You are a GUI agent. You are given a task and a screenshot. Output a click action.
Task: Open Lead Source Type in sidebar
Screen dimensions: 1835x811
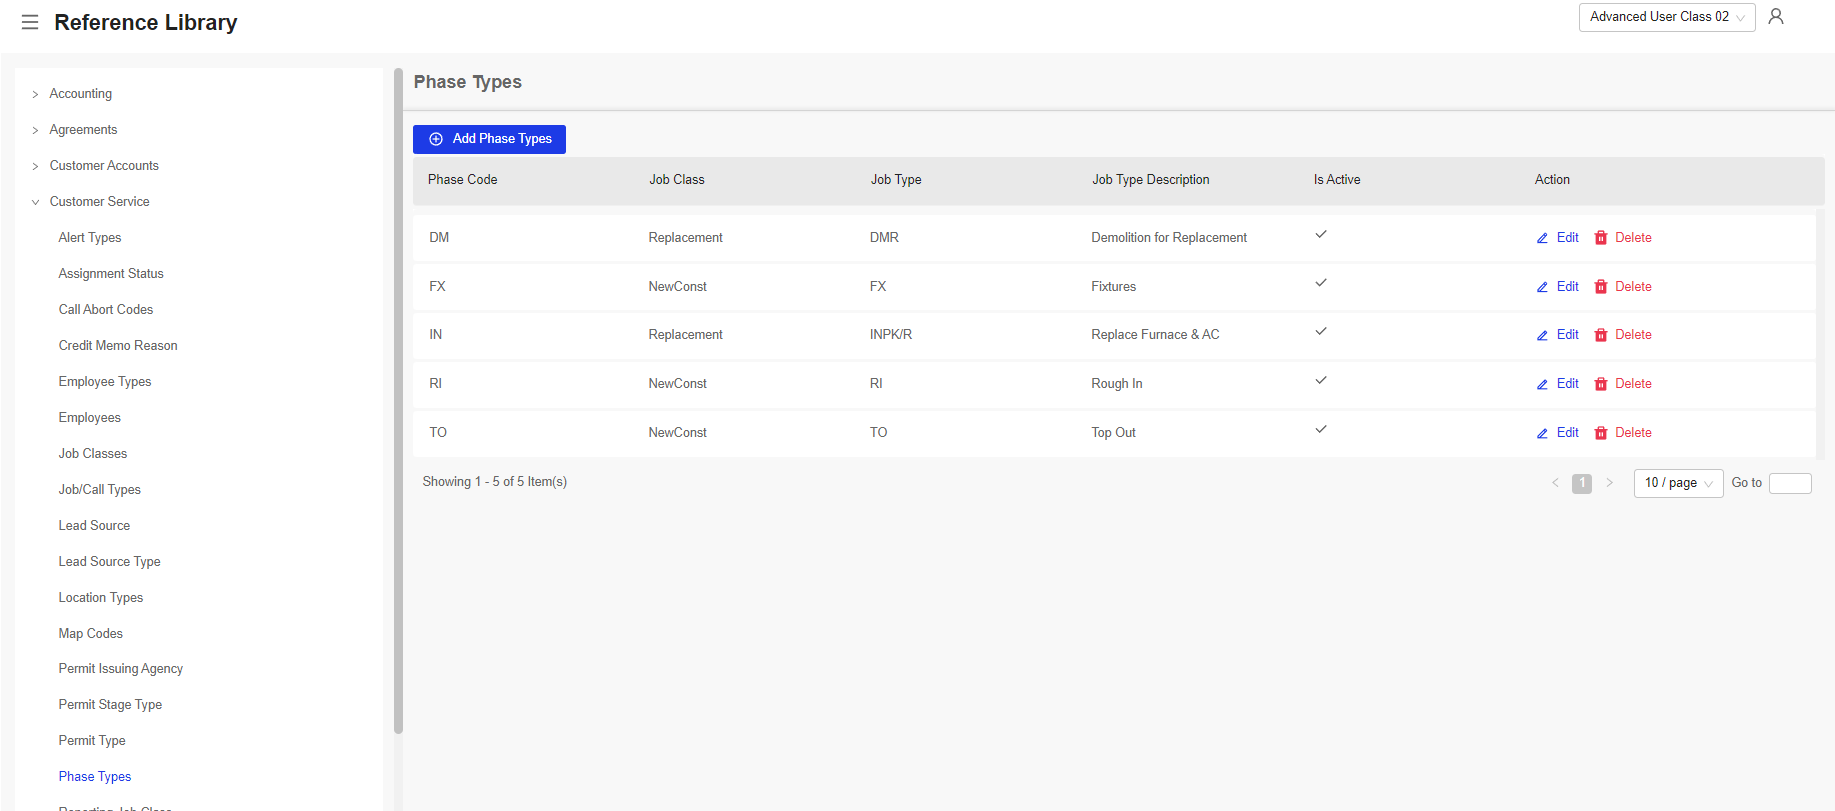110,562
